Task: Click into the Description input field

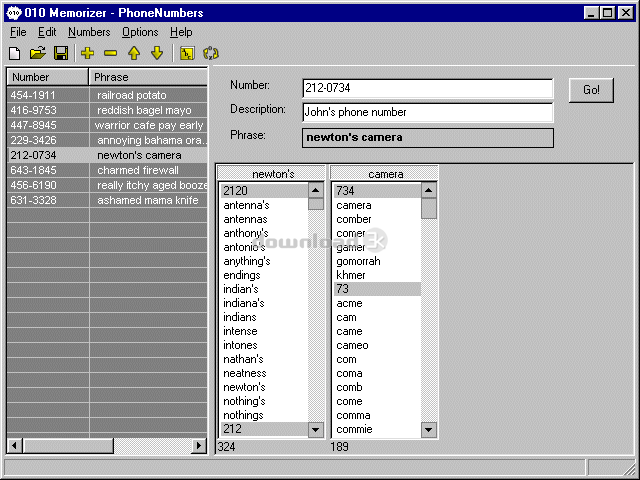Action: coord(428,112)
